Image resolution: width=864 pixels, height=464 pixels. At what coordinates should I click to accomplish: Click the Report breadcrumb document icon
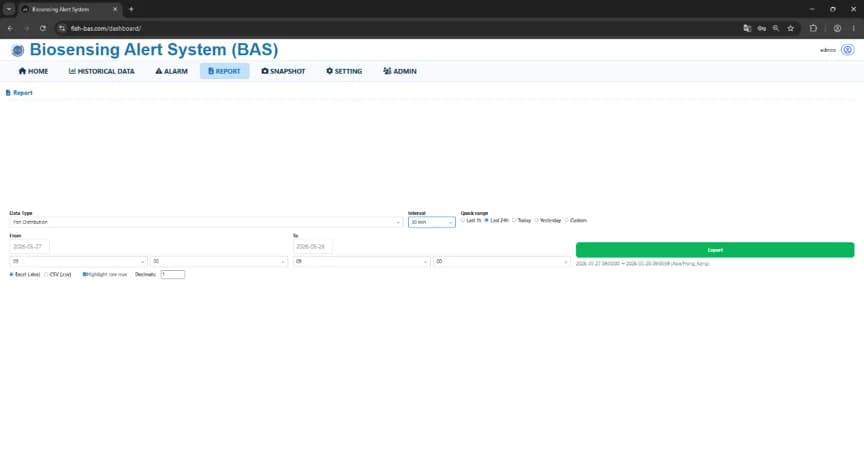8,93
